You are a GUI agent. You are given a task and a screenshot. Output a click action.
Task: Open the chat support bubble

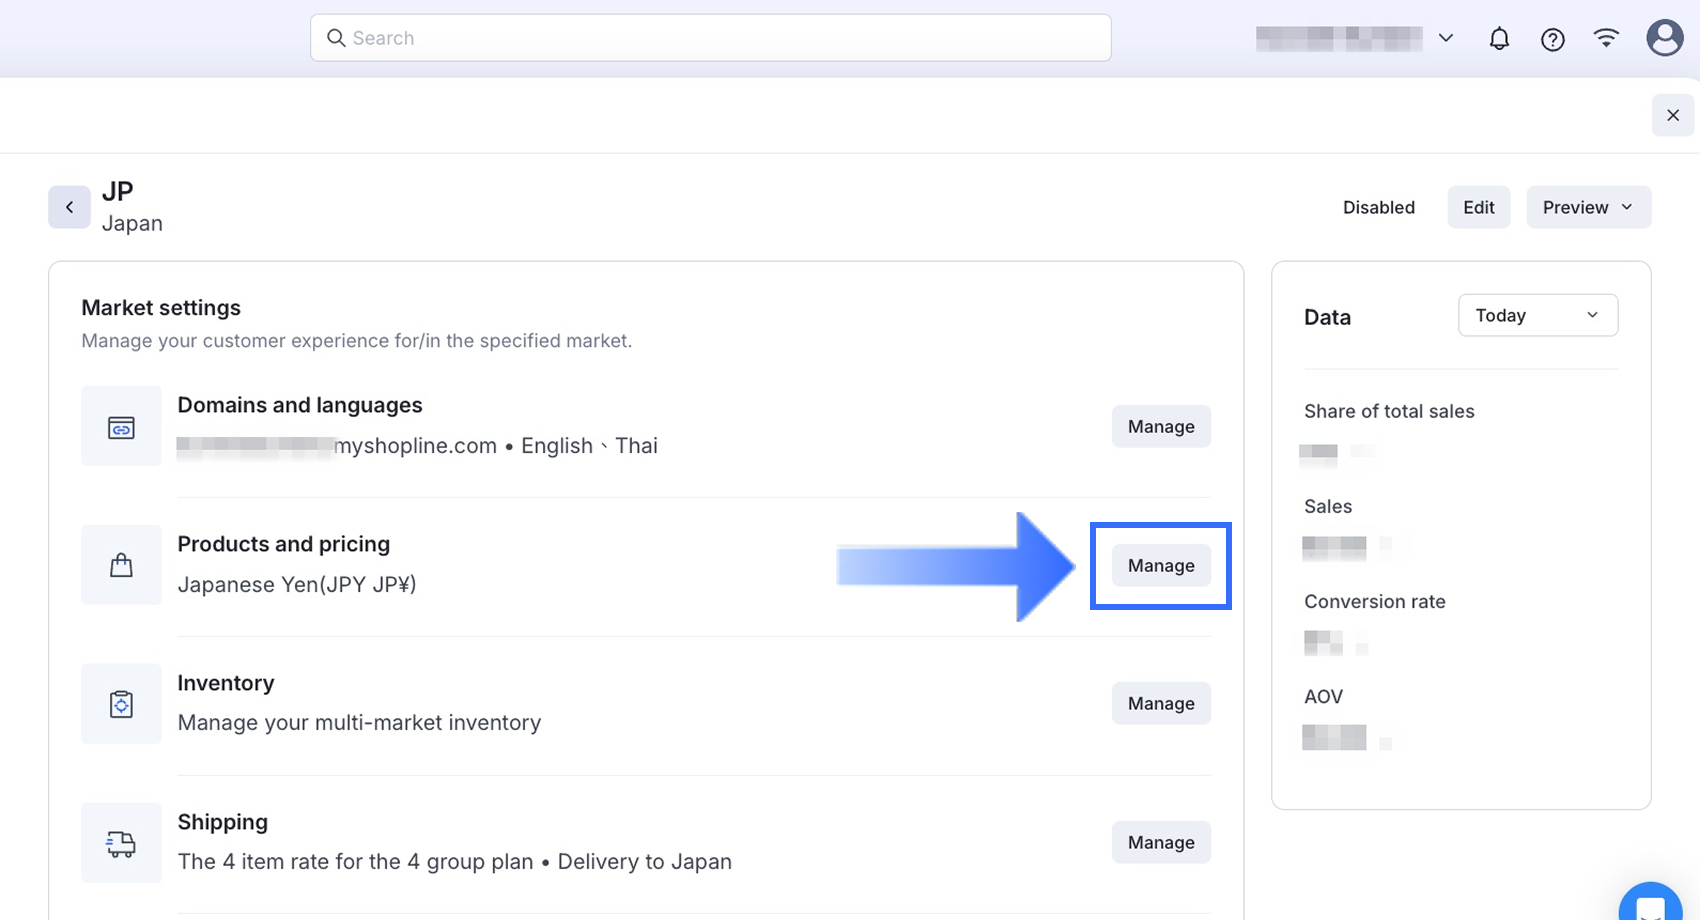click(x=1650, y=905)
